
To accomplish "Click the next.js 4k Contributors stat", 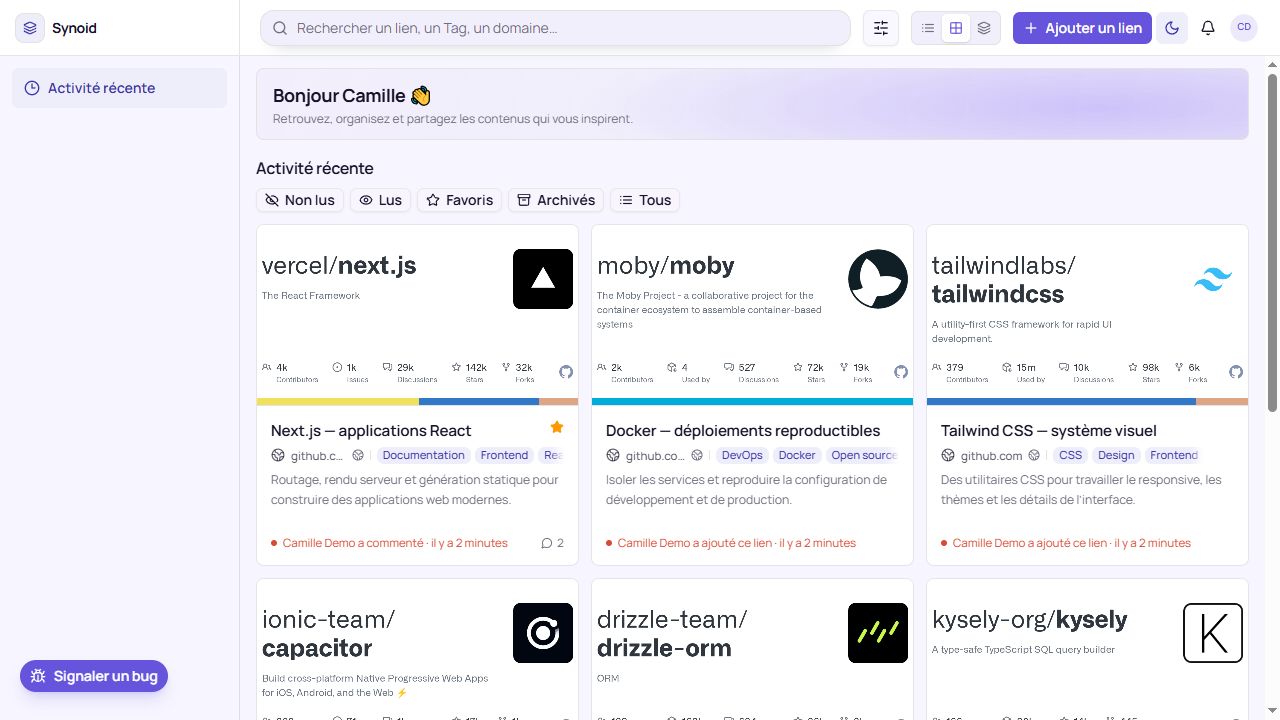I will [x=290, y=372].
